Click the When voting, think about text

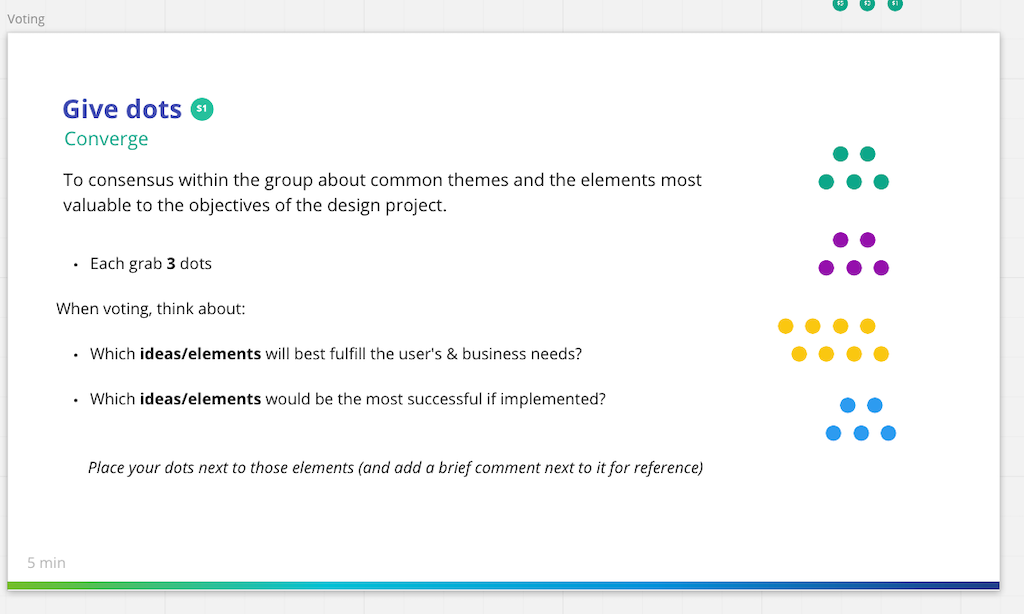150,308
